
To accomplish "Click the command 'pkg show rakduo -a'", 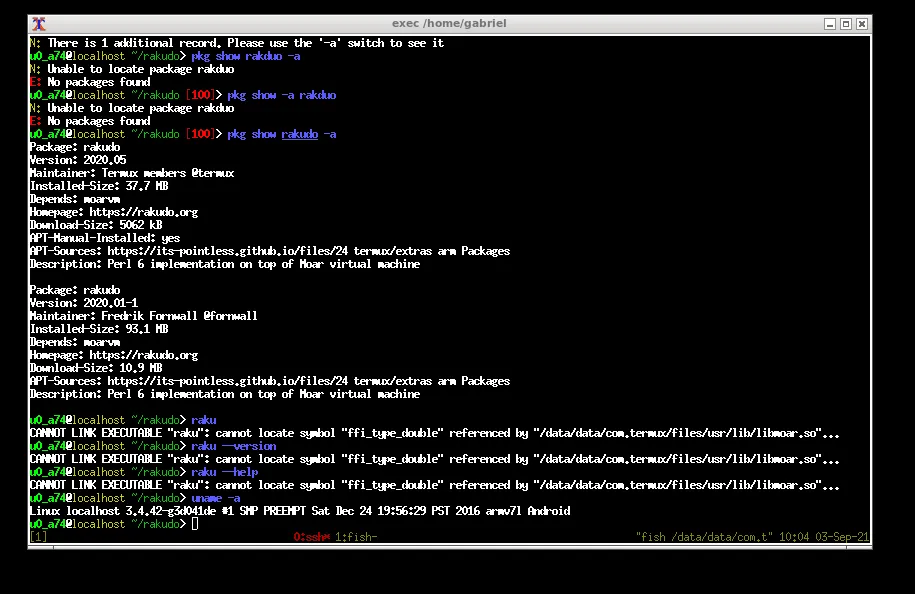I will [x=246, y=56].
